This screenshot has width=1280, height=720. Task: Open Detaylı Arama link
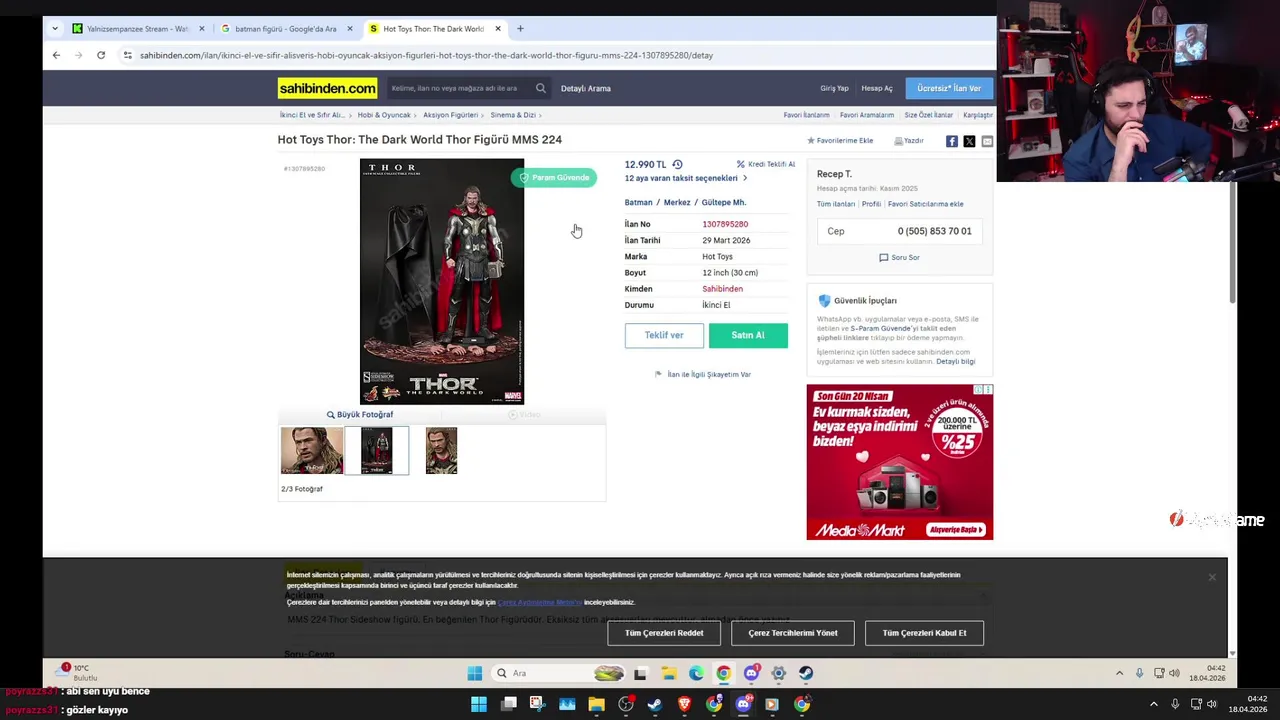tap(586, 88)
